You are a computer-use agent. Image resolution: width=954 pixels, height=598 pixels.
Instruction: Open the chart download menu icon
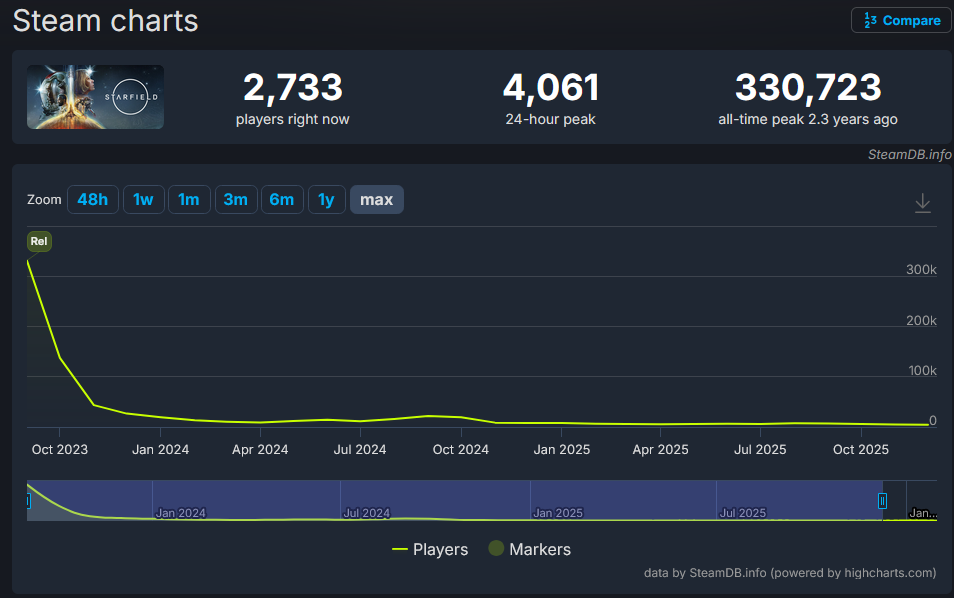(x=922, y=203)
